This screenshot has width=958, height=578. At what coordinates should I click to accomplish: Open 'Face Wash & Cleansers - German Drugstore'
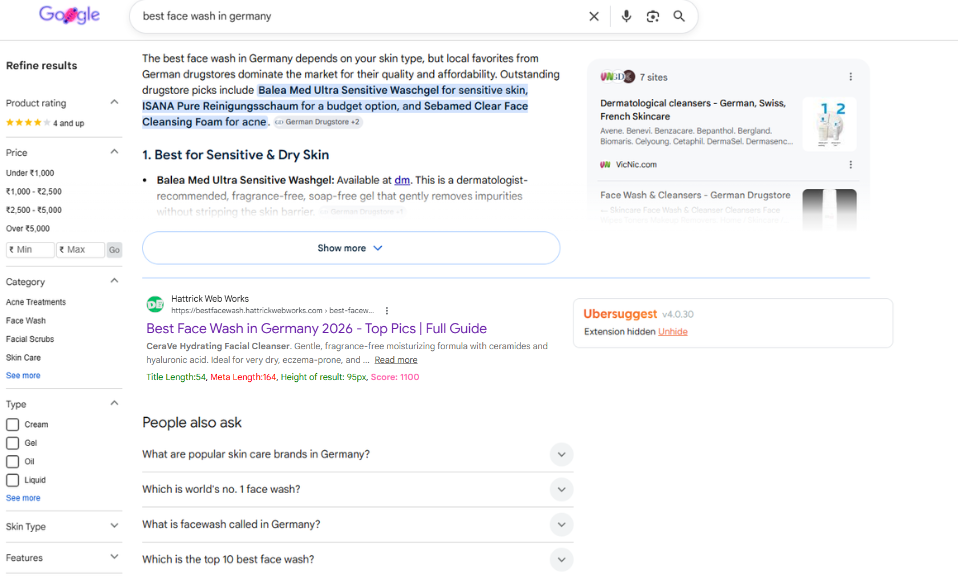pyautogui.click(x=695, y=196)
